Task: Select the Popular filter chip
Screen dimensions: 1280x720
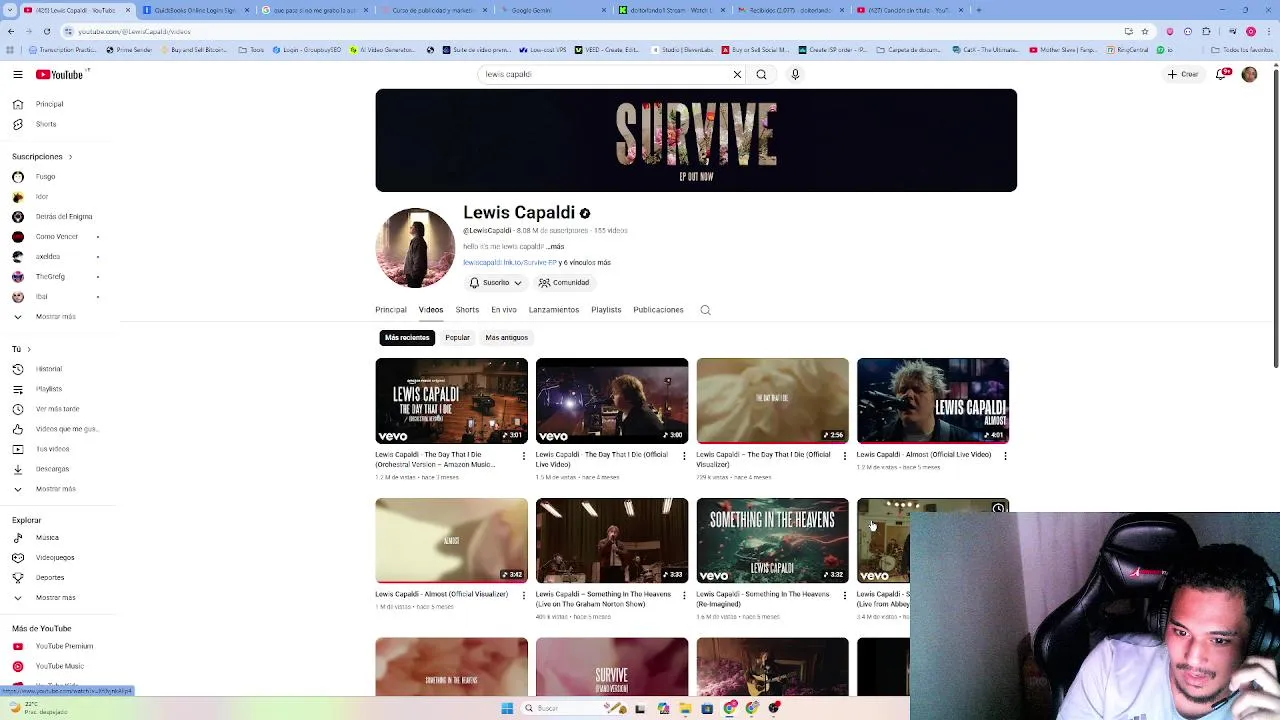Action: pyautogui.click(x=457, y=338)
